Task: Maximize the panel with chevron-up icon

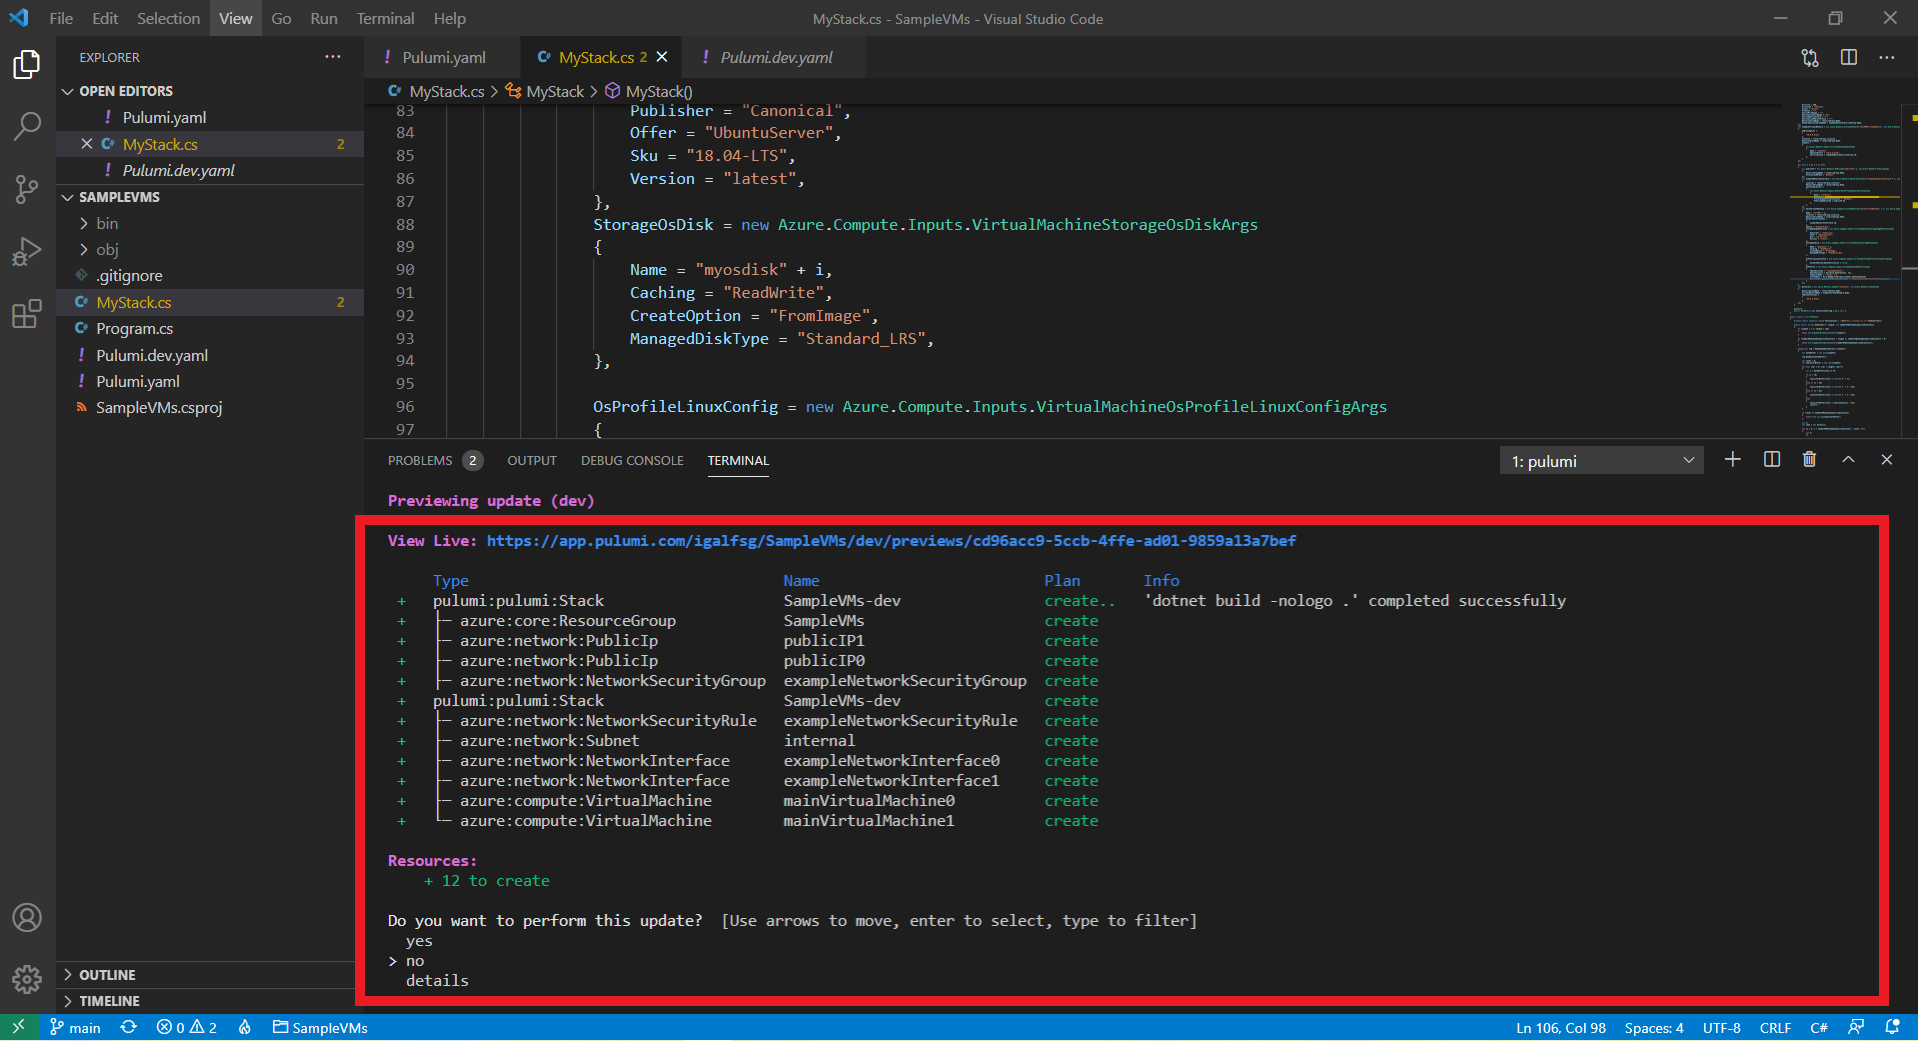Action: coord(1848,460)
